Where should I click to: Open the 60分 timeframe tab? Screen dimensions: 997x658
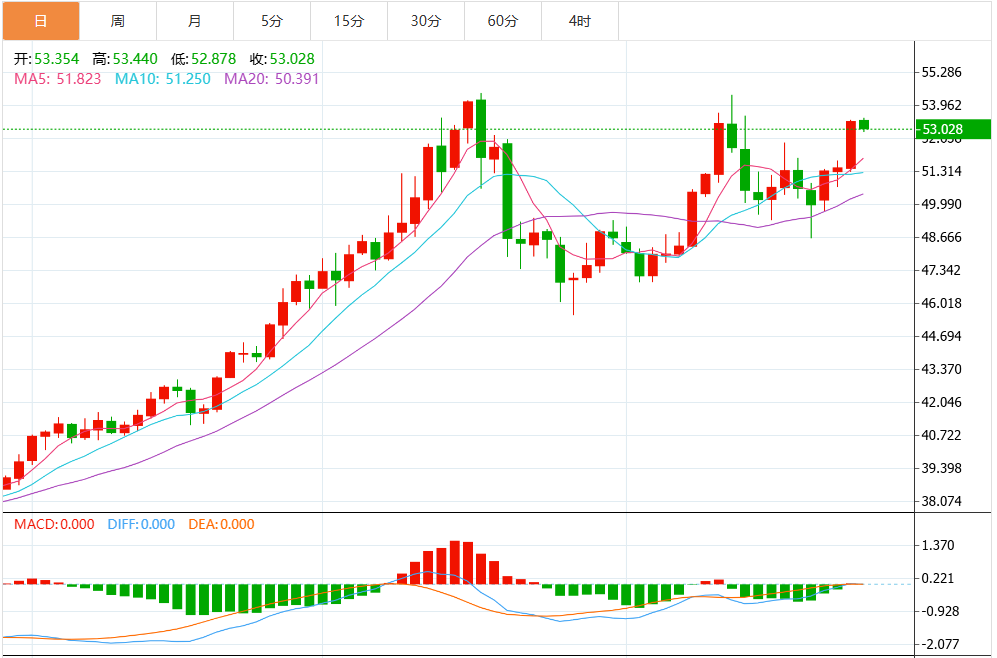(503, 21)
